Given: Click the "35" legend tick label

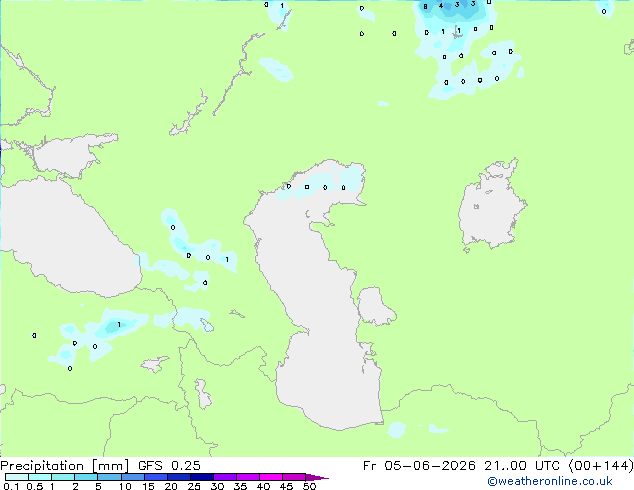Looking at the screenshot, I should pos(240,486).
